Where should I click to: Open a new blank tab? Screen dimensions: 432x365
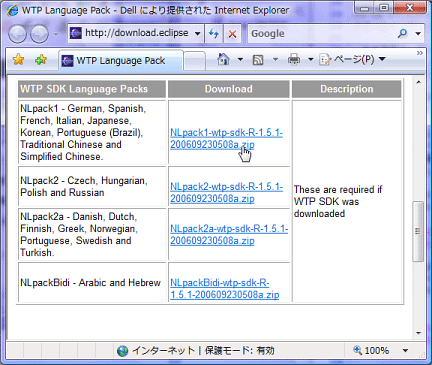(x=194, y=61)
